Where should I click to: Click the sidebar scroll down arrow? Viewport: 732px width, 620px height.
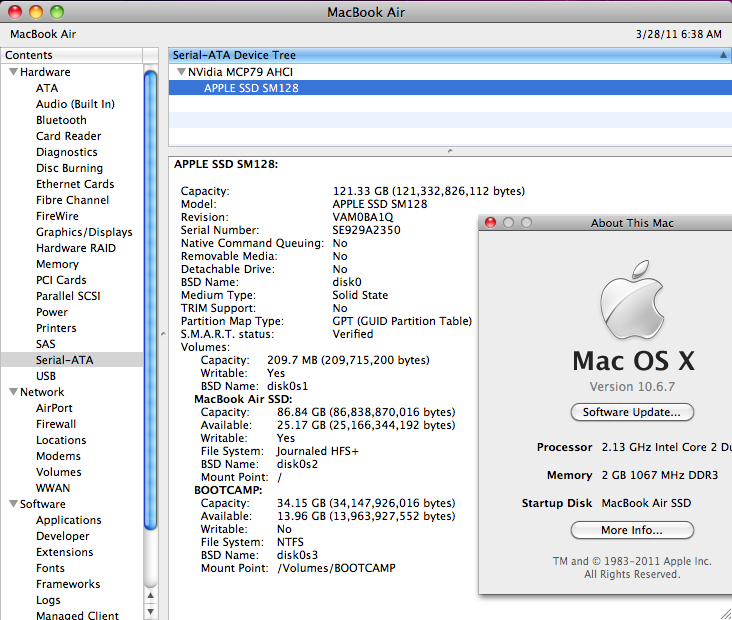[150, 611]
